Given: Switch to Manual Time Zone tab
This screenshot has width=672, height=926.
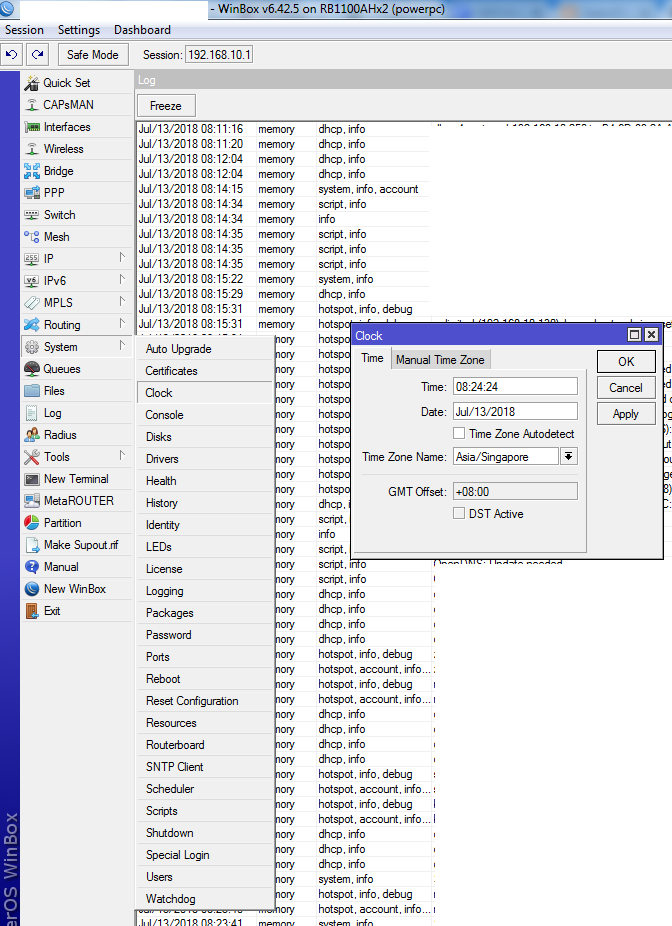Looking at the screenshot, I should click(x=440, y=360).
